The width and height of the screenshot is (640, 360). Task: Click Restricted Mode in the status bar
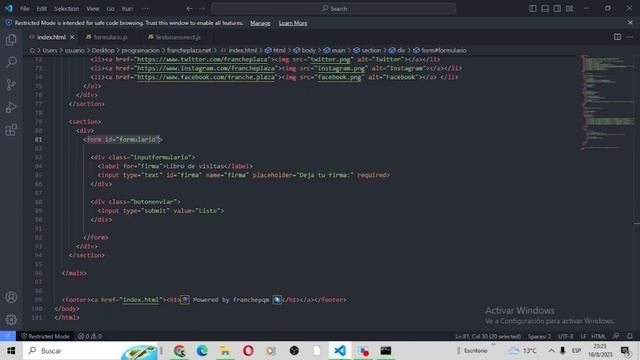[45, 336]
